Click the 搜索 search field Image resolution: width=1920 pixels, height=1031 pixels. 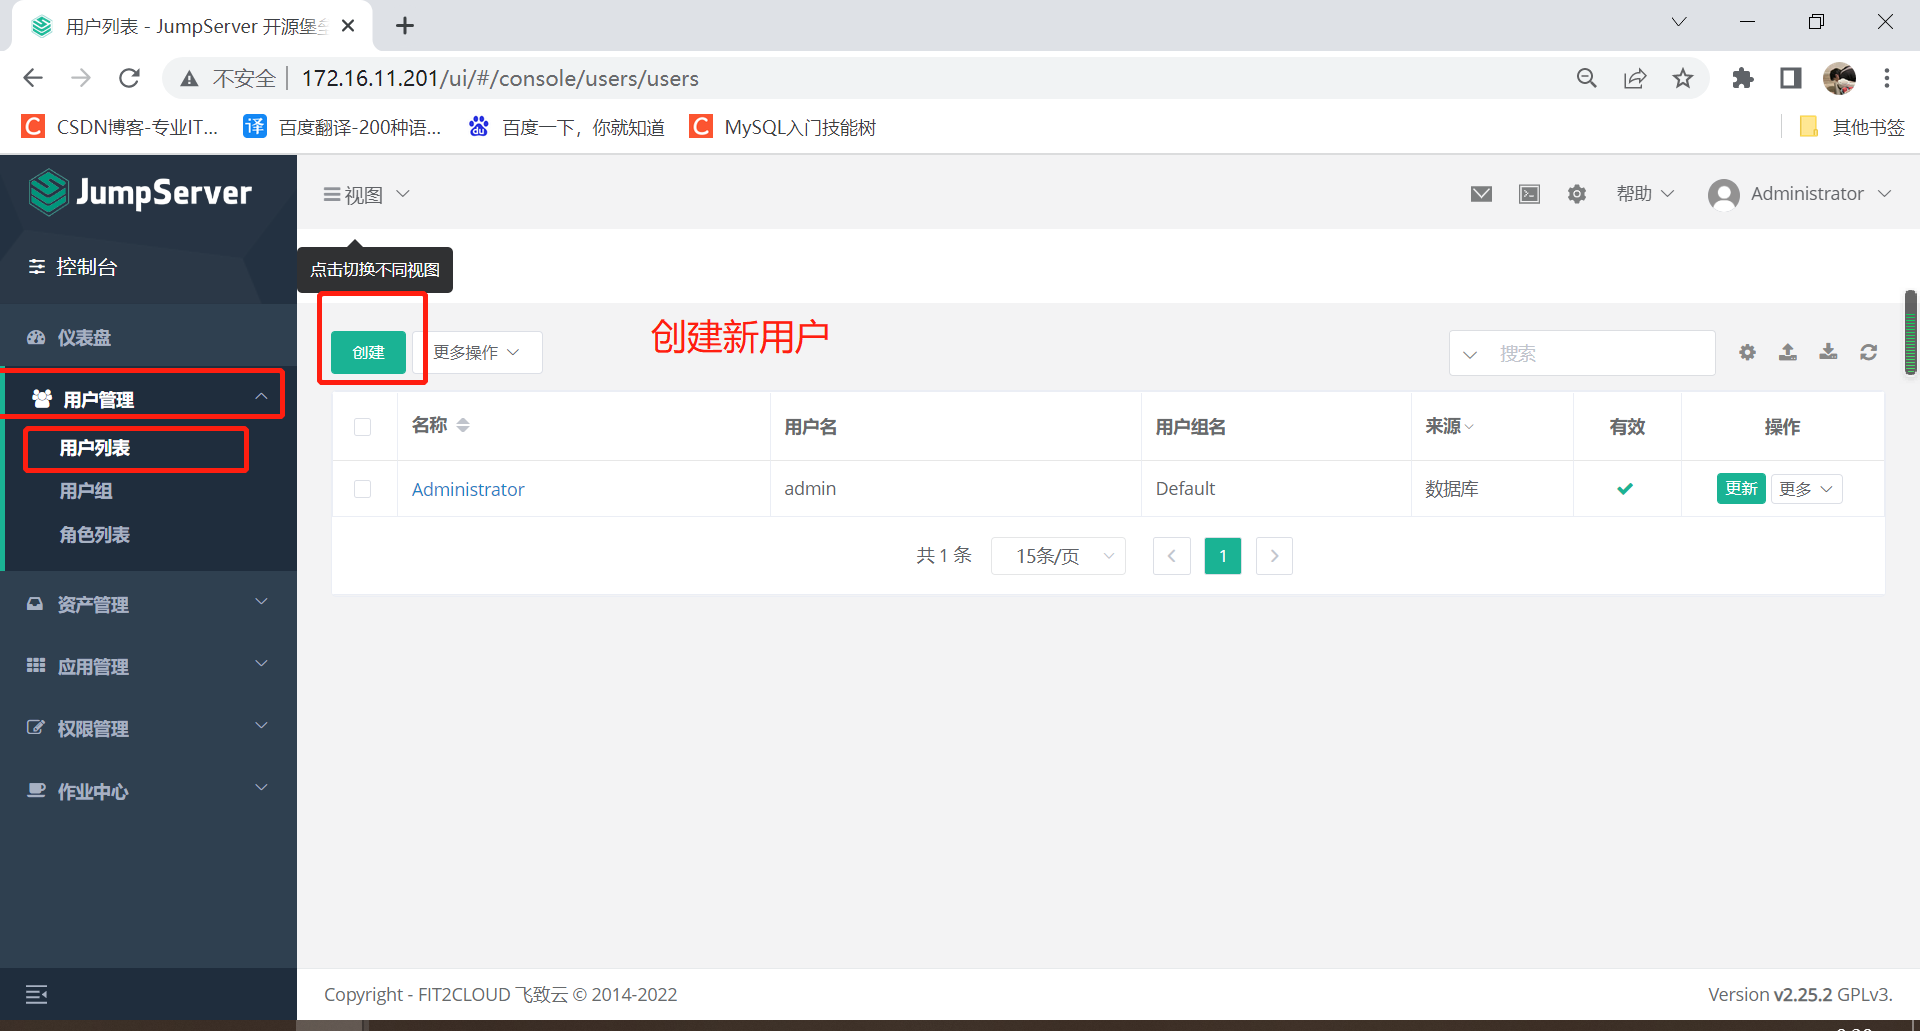[x=1600, y=354]
